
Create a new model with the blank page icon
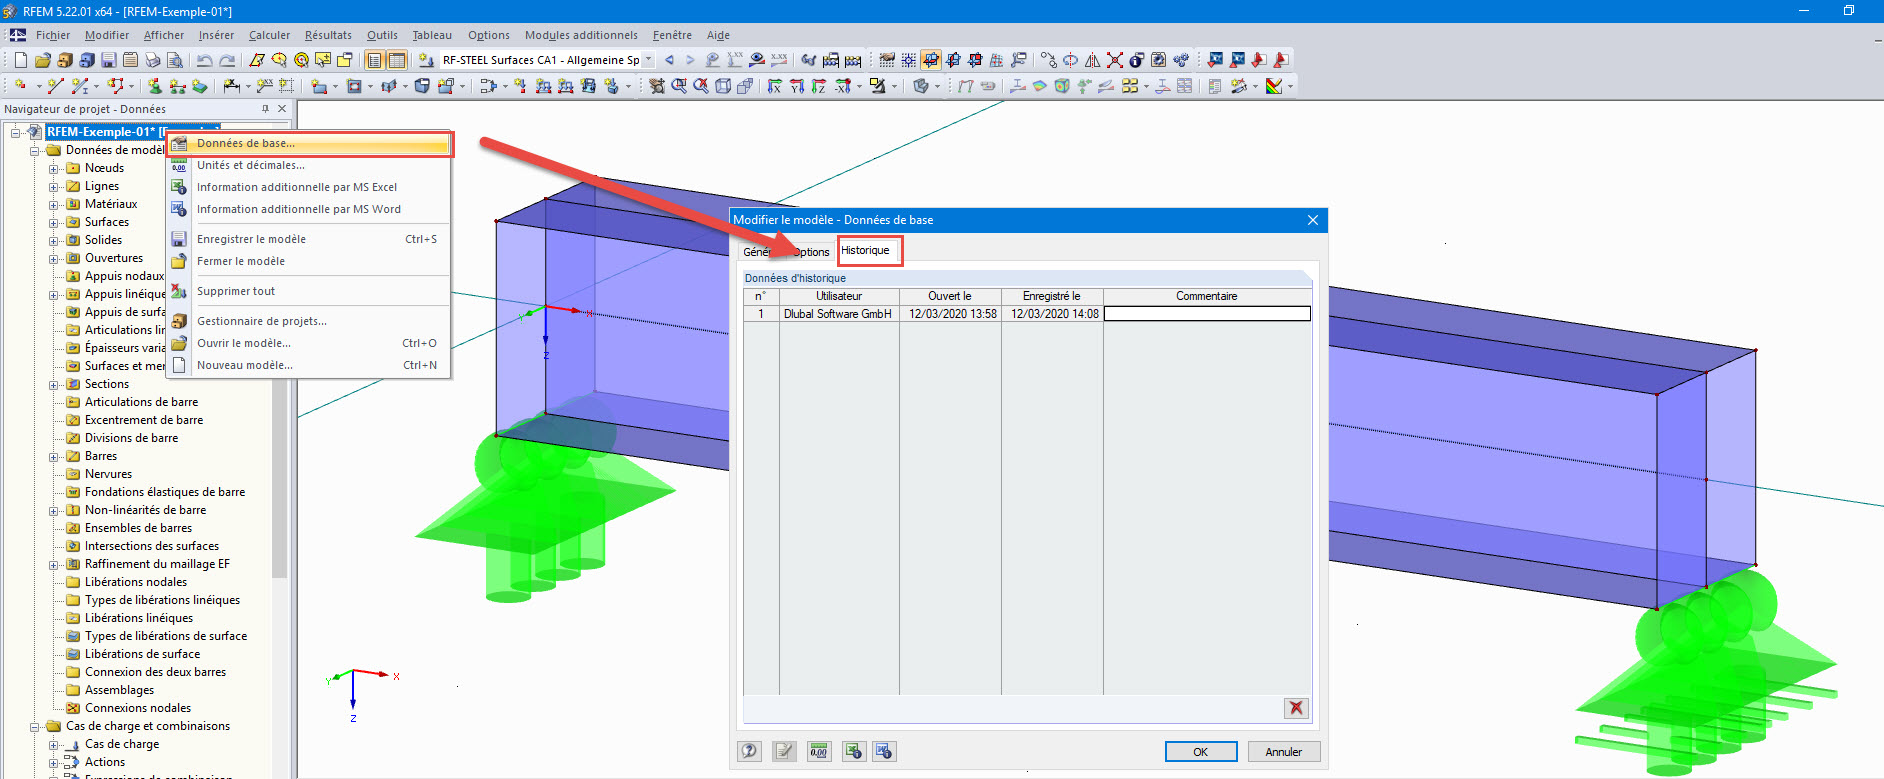pyautogui.click(x=20, y=60)
